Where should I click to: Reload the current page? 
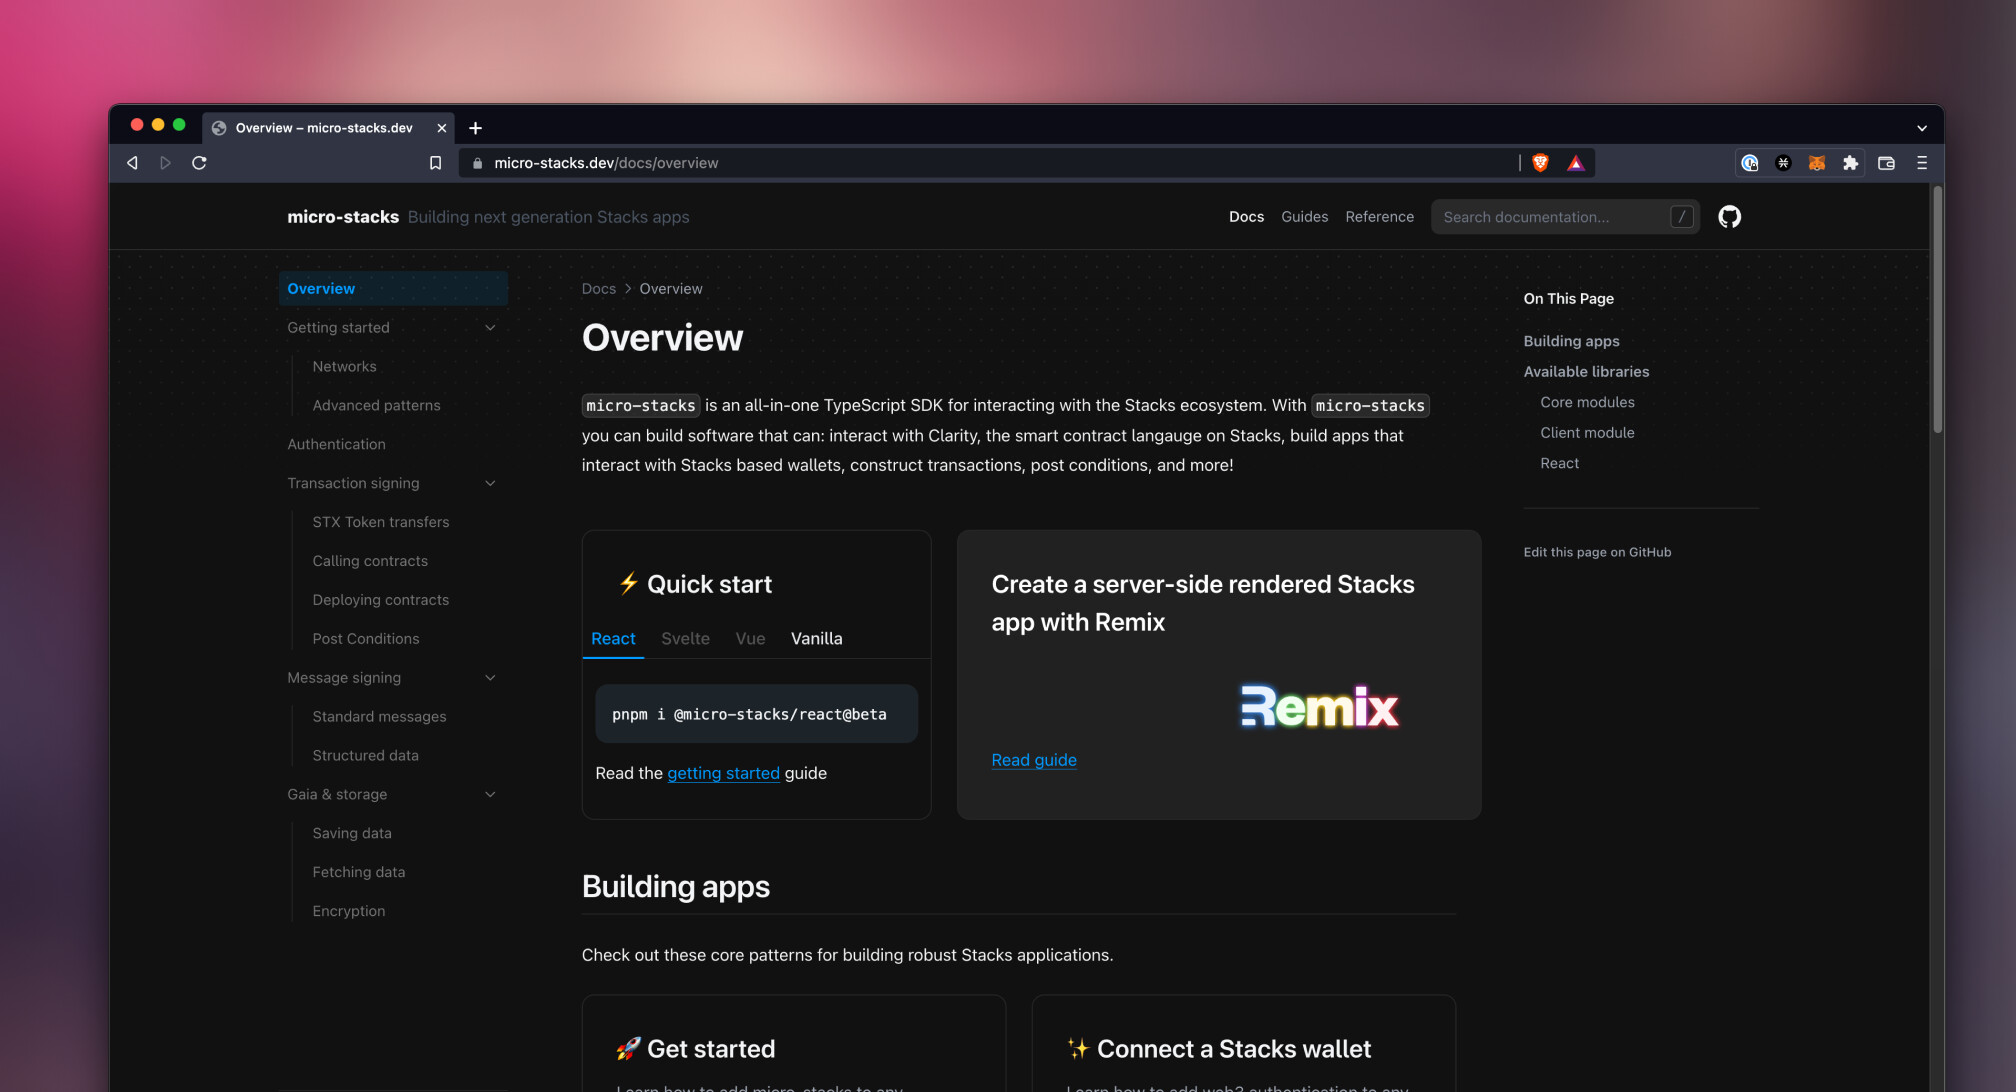[x=199, y=163]
